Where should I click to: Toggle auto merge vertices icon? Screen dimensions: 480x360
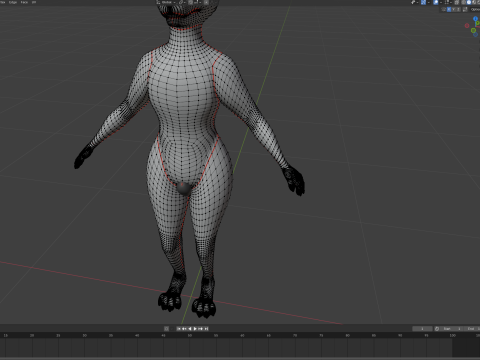pos(465,9)
